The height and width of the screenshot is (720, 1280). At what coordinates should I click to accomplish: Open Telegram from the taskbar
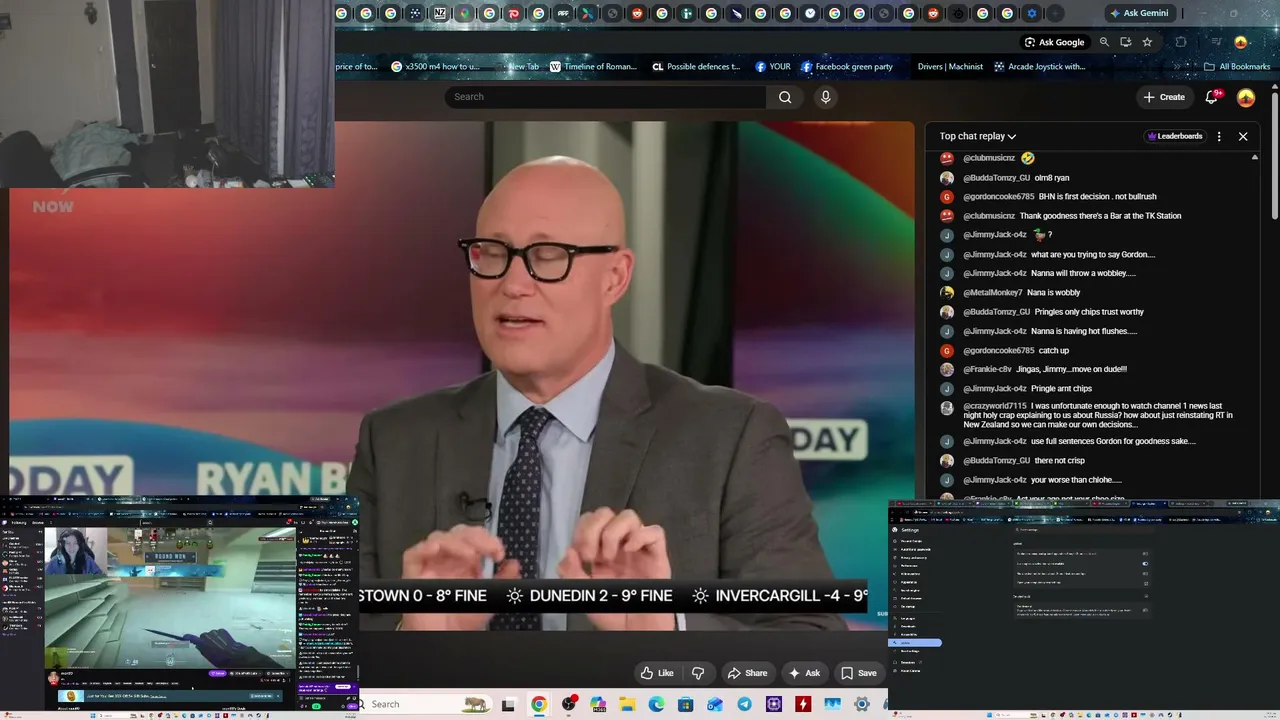click(744, 705)
